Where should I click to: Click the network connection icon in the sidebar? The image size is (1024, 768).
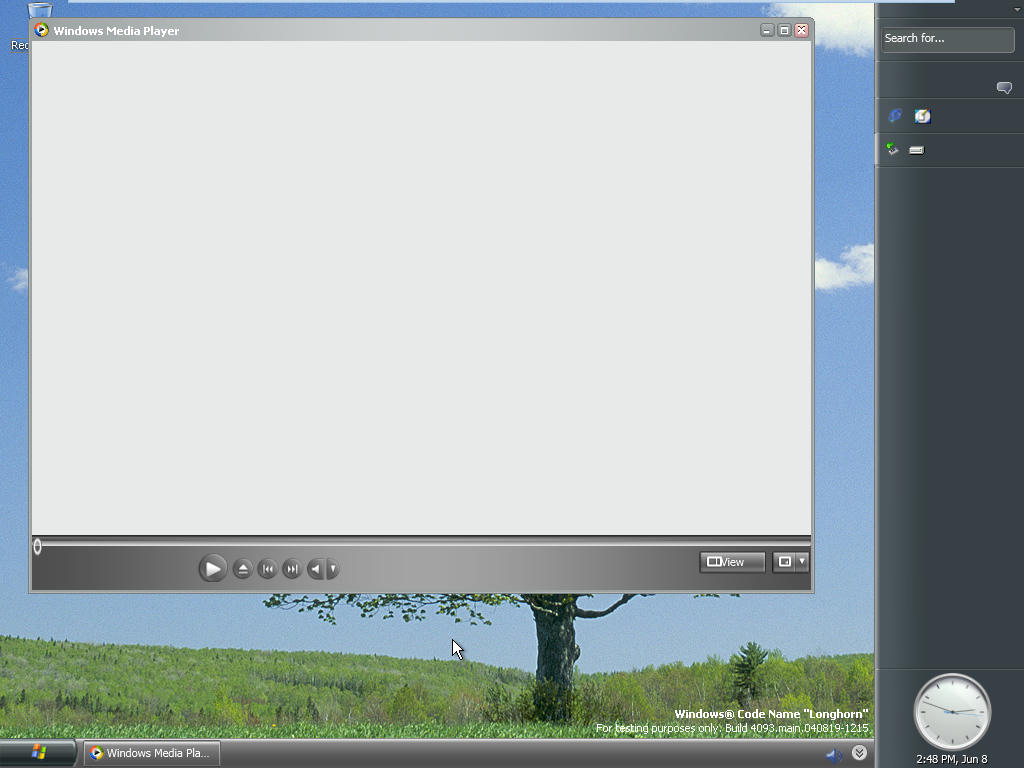tap(892, 150)
